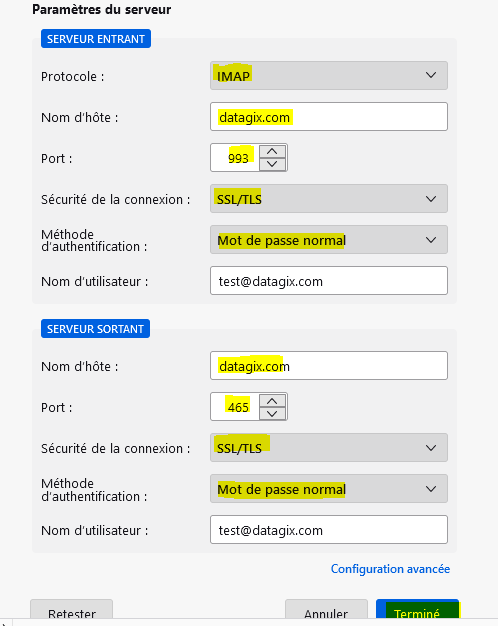Increase the incoming server port value

click(x=272, y=151)
